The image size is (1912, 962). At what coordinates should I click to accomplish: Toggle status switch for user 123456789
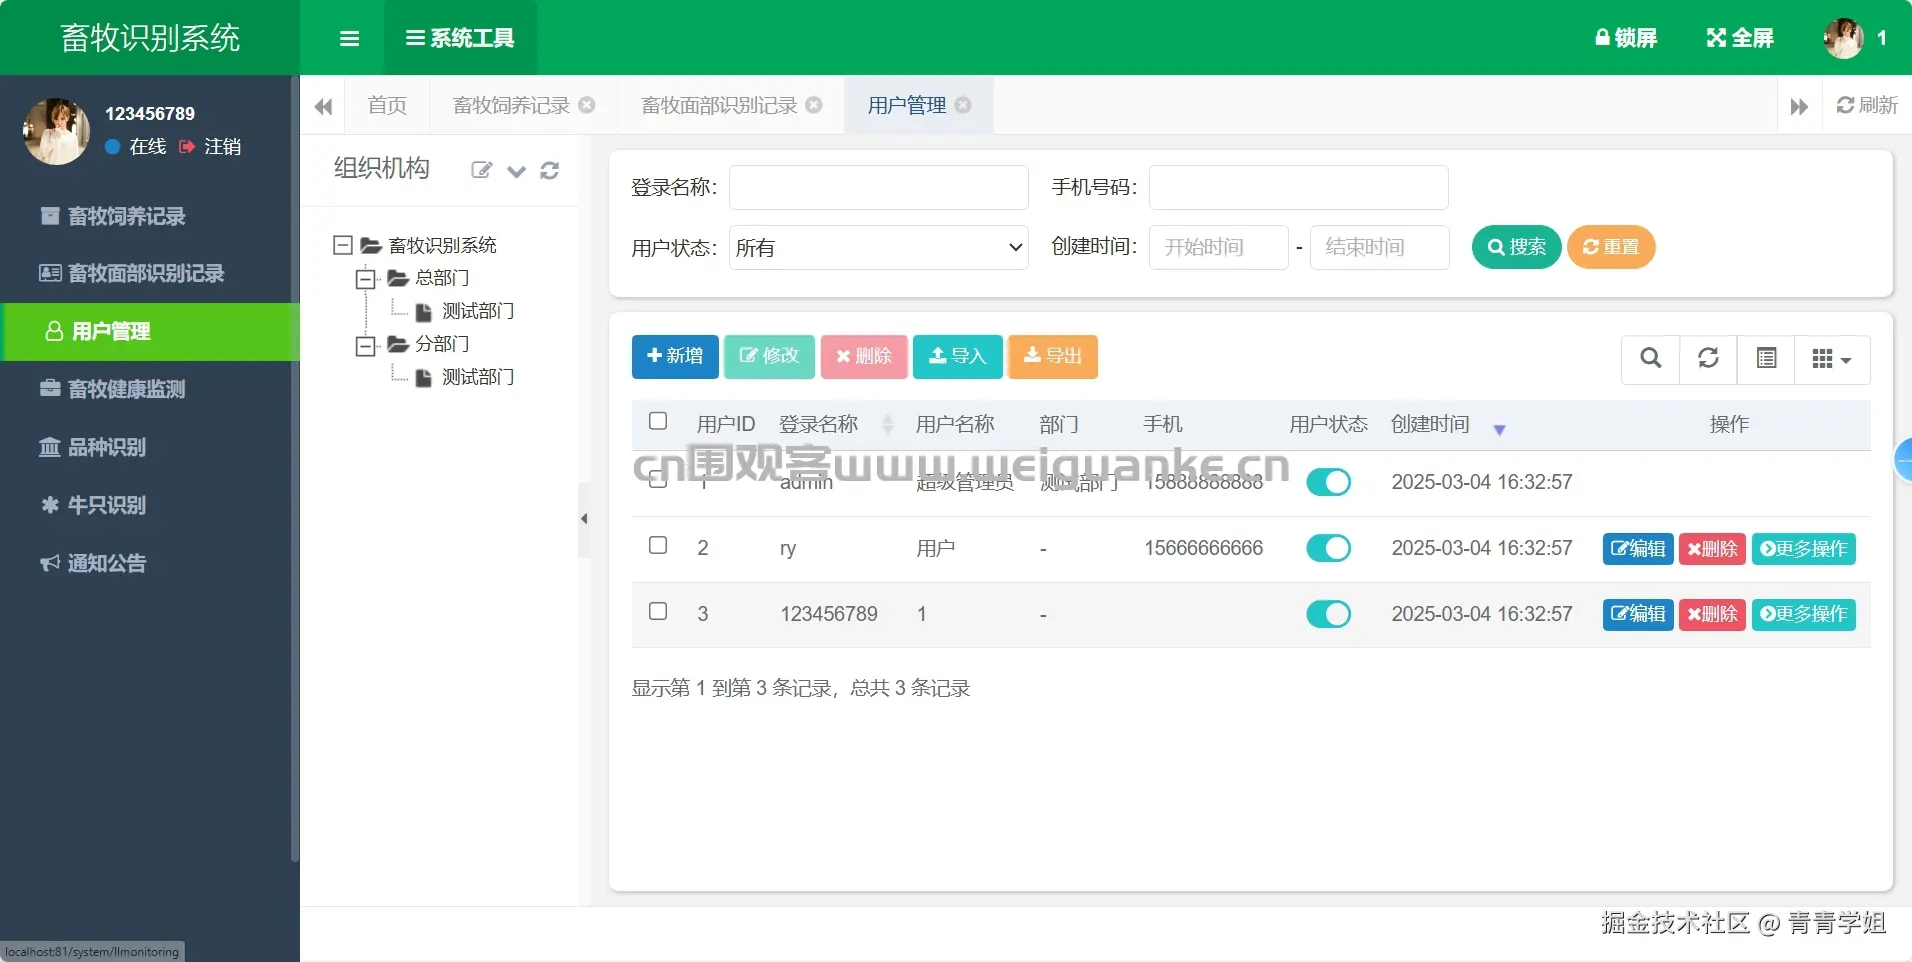coord(1329,614)
